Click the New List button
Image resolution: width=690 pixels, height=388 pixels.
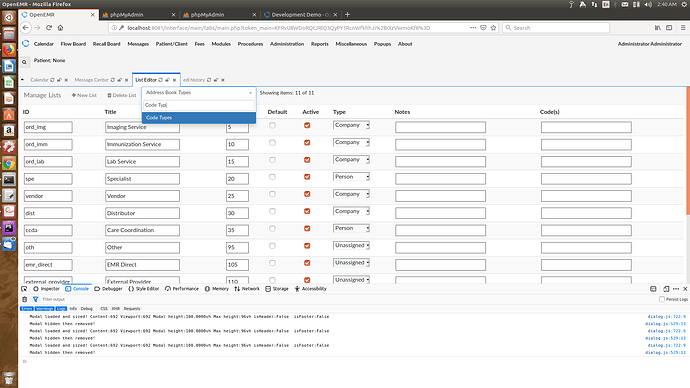click(x=84, y=95)
